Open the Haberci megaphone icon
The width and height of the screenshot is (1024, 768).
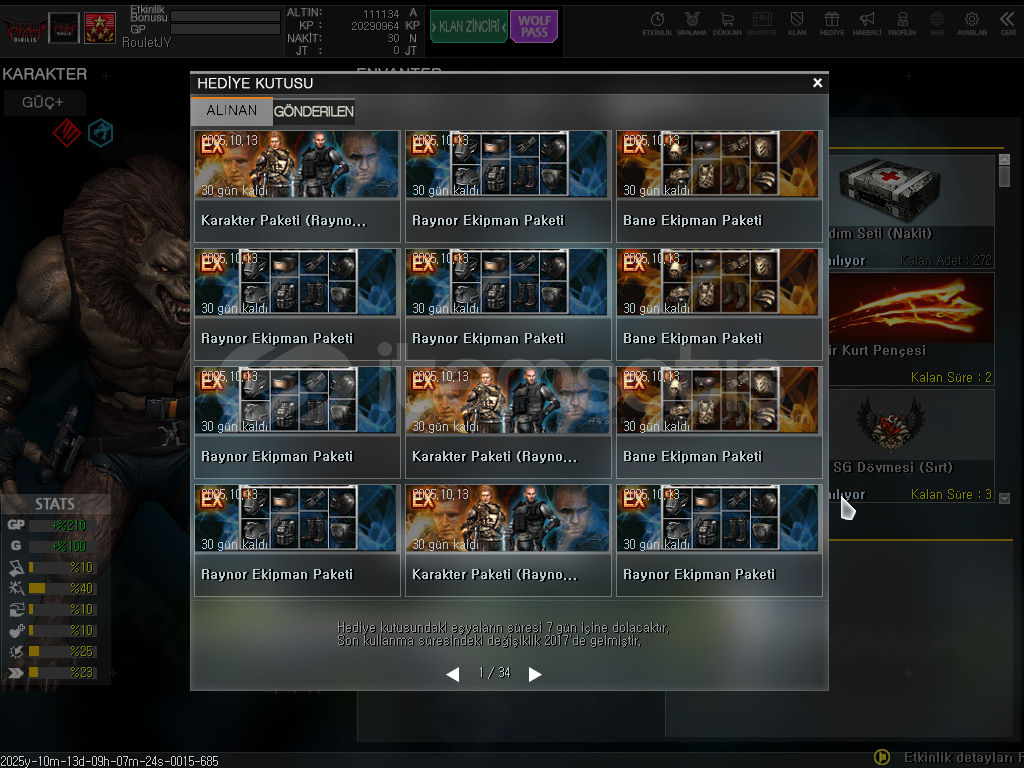pos(867,23)
